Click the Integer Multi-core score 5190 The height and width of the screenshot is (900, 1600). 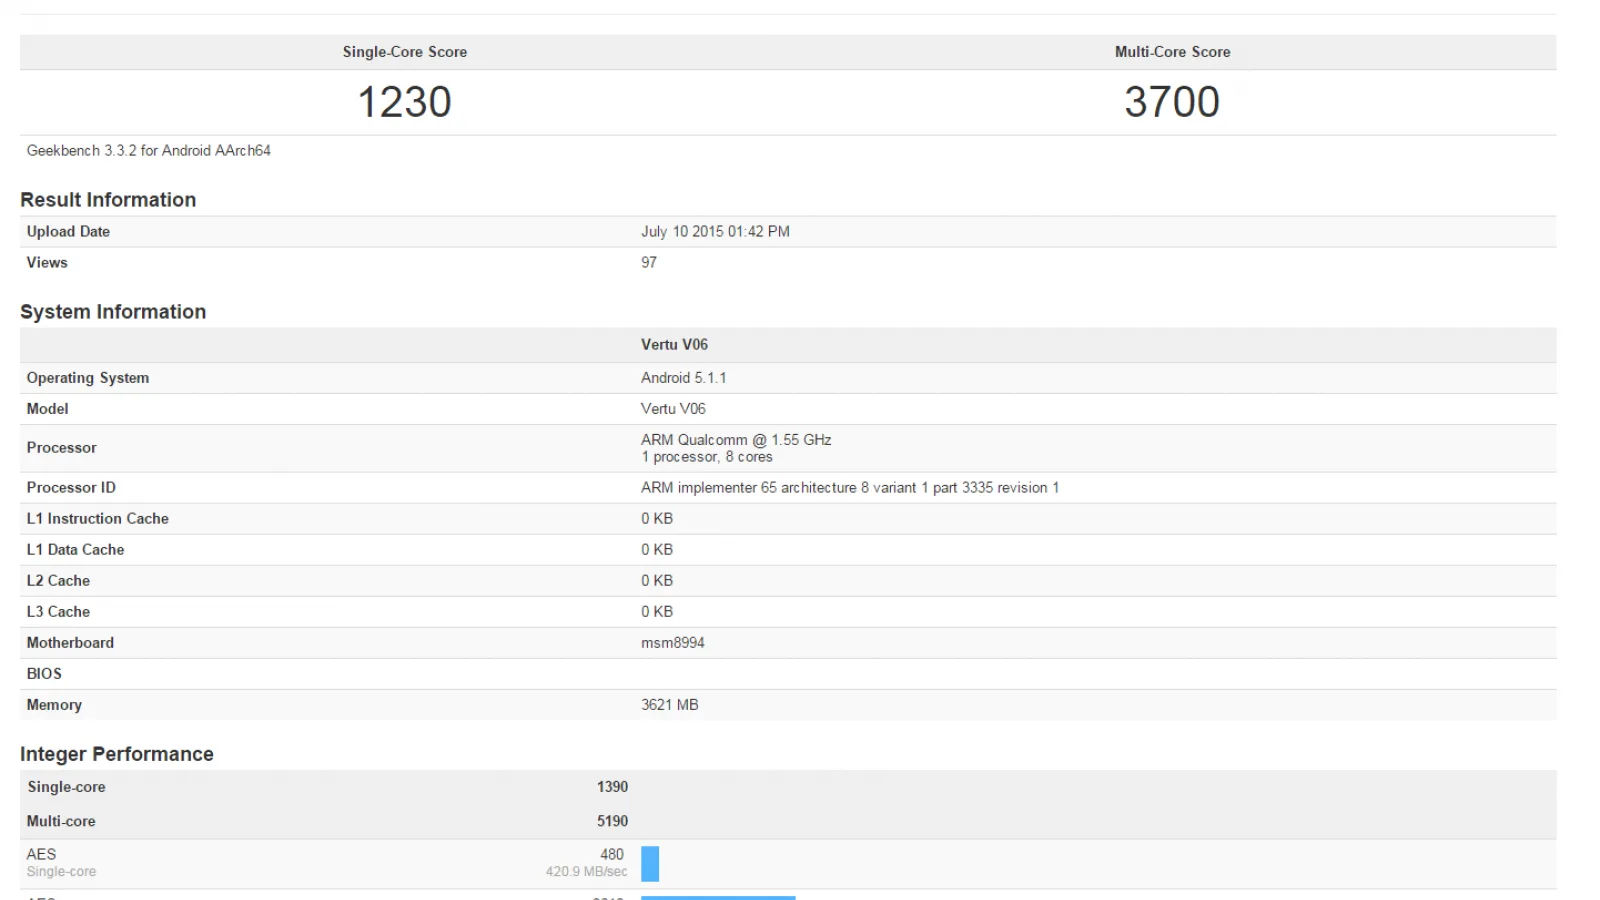pyautogui.click(x=612, y=821)
